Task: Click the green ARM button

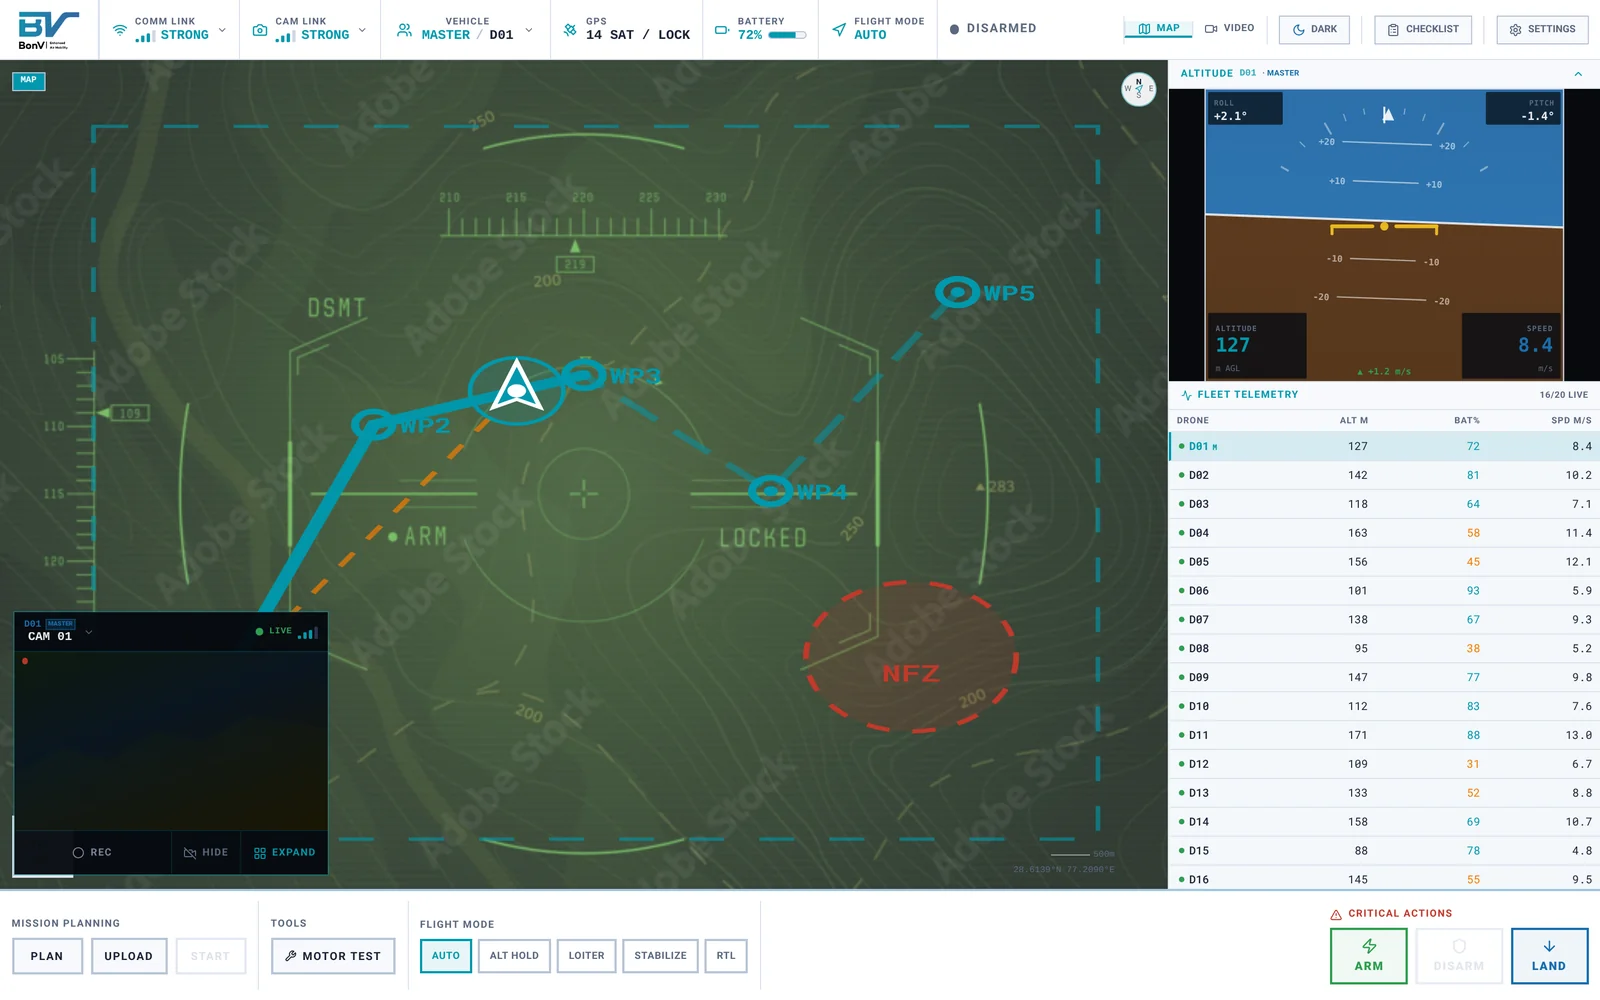Action: click(1369, 956)
